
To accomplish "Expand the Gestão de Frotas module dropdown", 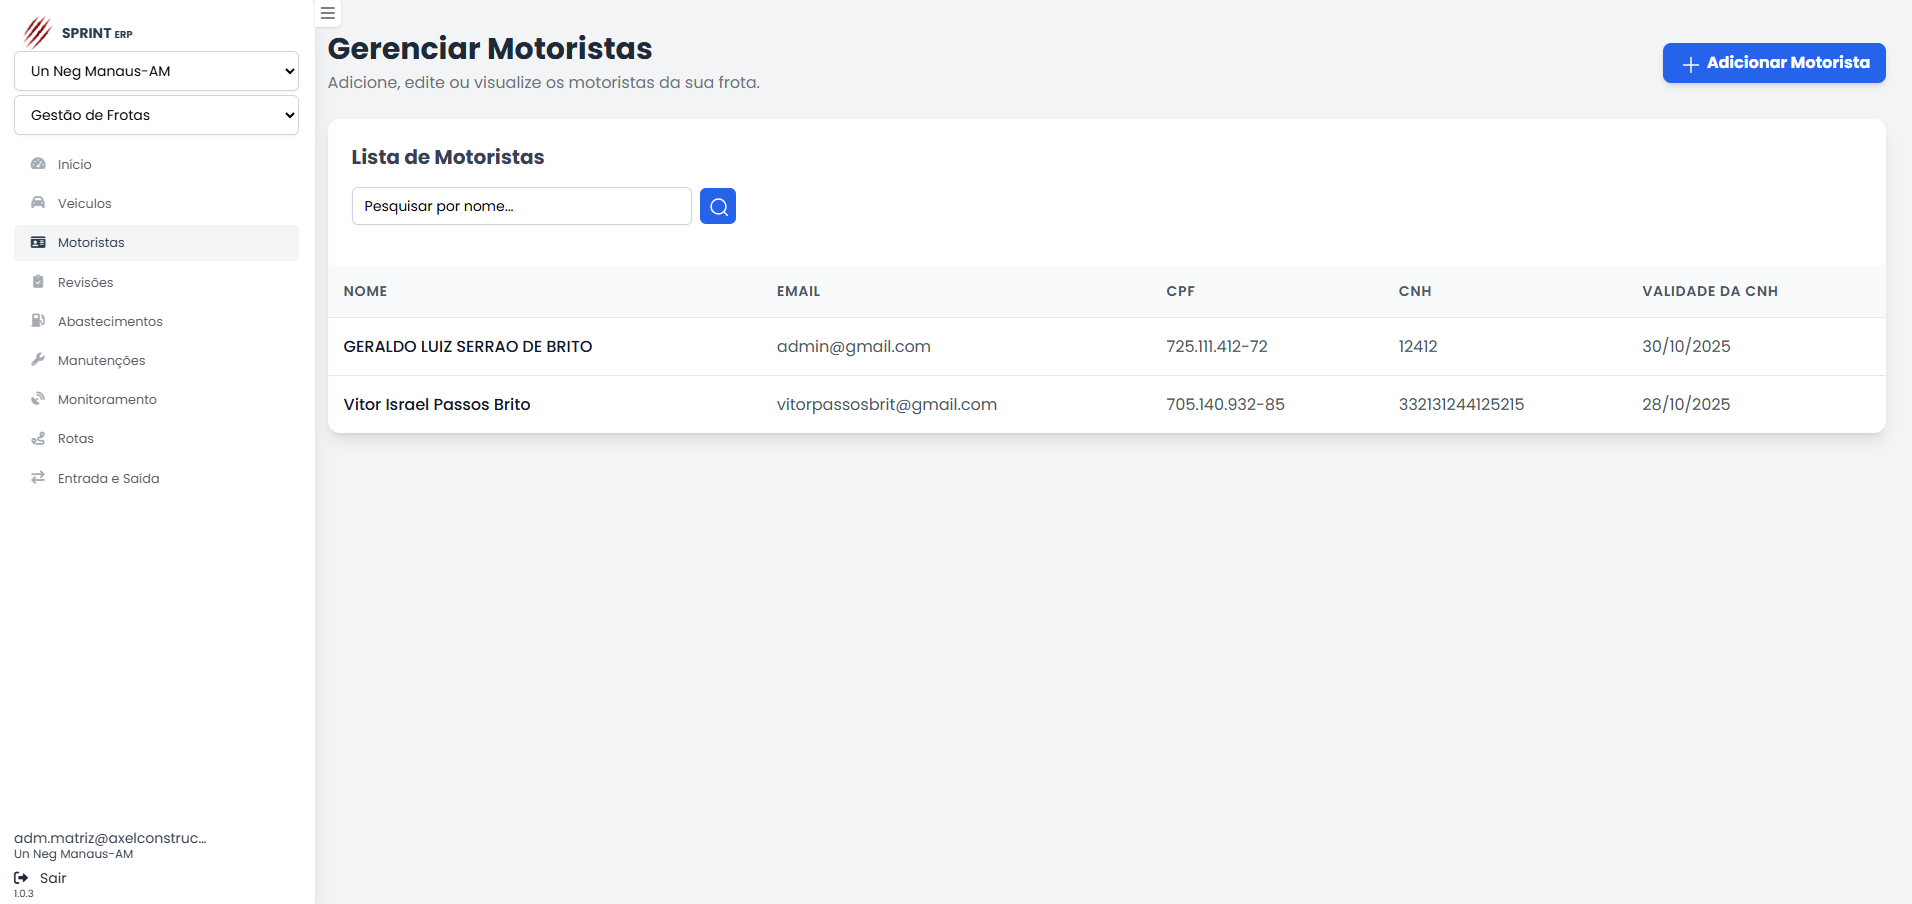I will point(156,115).
